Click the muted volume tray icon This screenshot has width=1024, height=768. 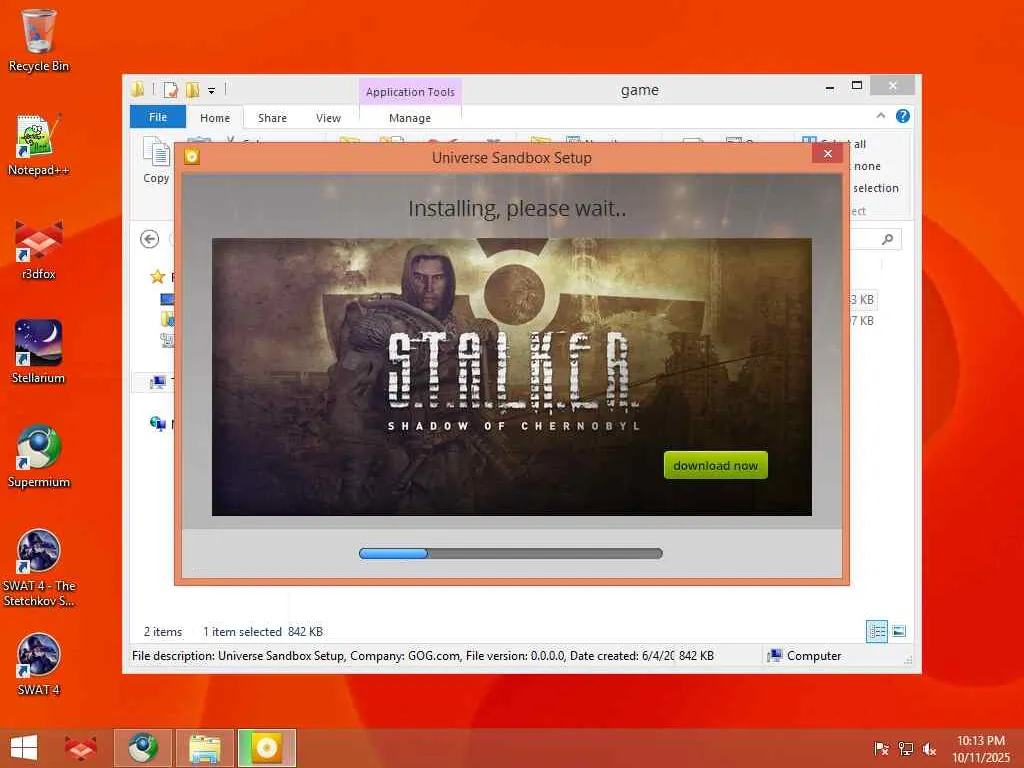click(929, 749)
